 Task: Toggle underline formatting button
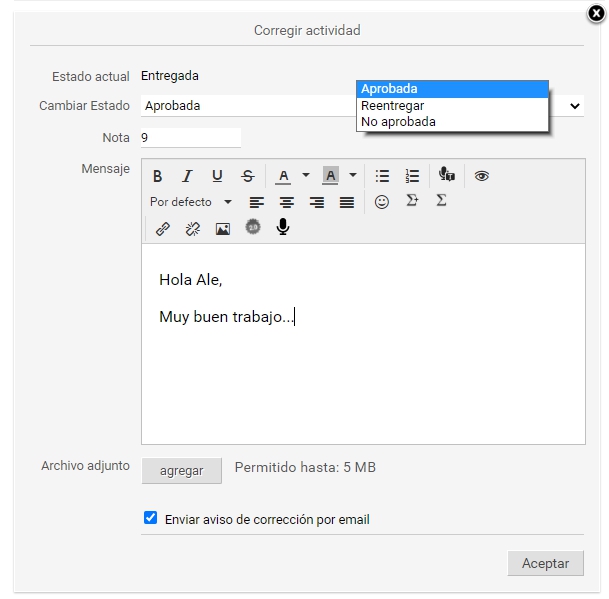click(217, 176)
